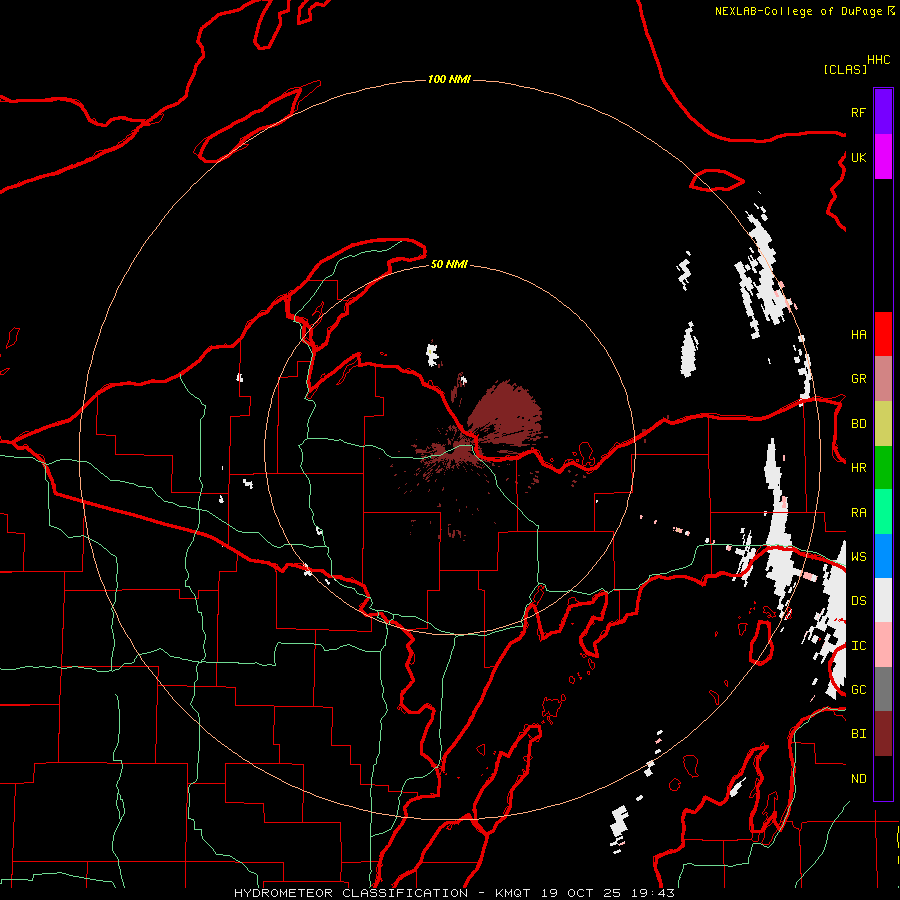Select the "BD" legend label
The width and height of the screenshot is (900, 900).
tap(858, 424)
